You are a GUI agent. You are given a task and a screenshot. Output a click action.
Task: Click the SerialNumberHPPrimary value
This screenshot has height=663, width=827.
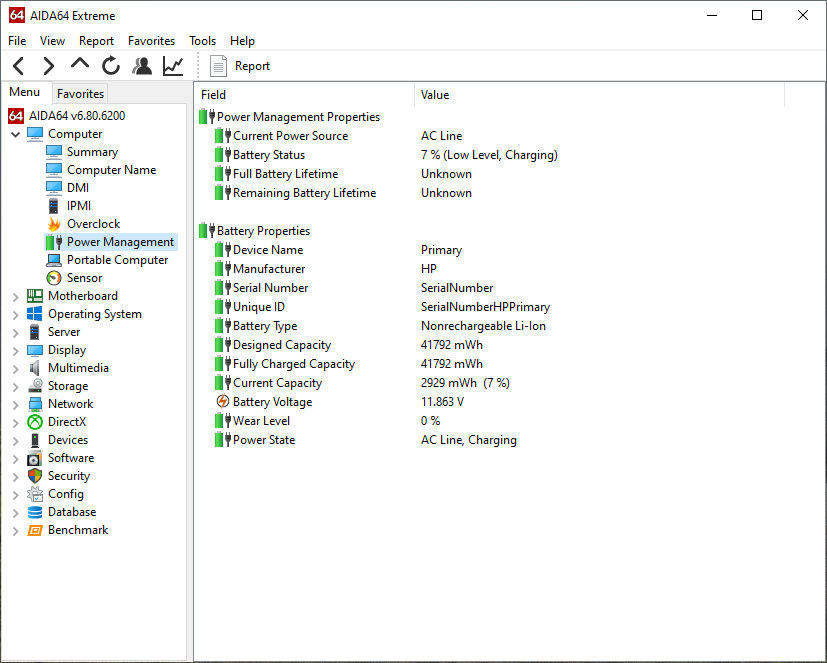point(485,307)
